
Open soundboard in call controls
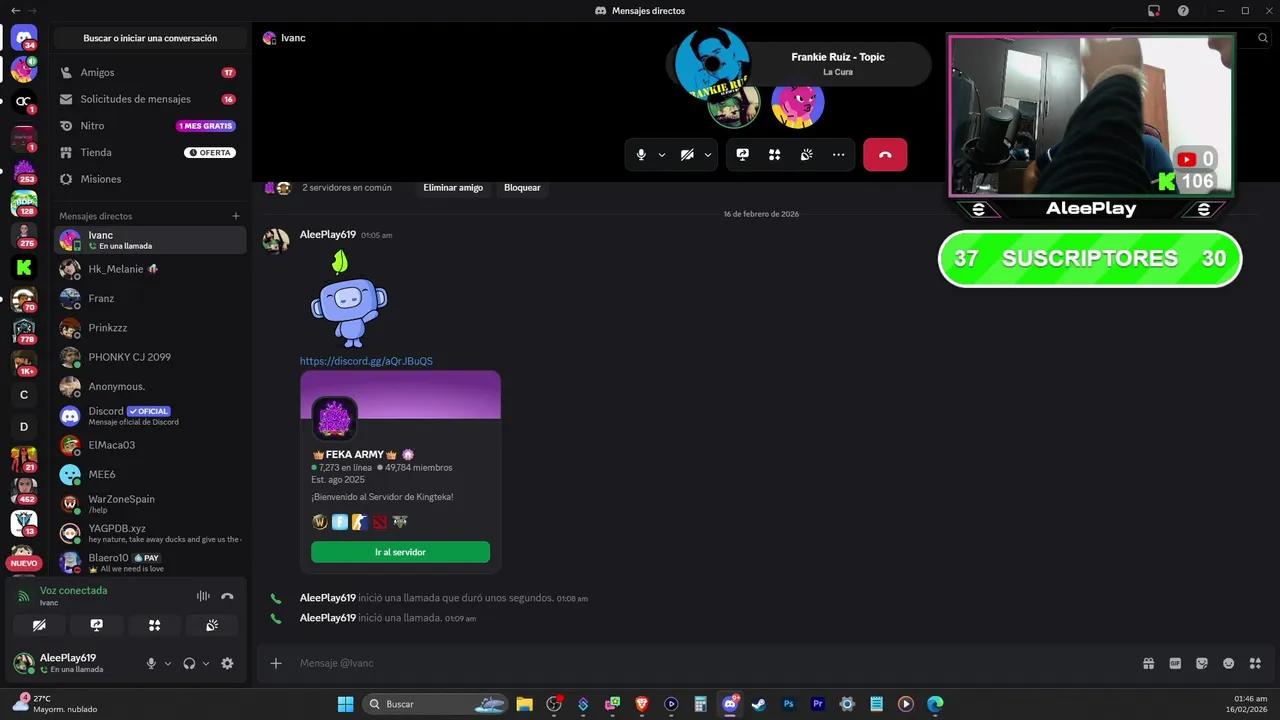[806, 155]
